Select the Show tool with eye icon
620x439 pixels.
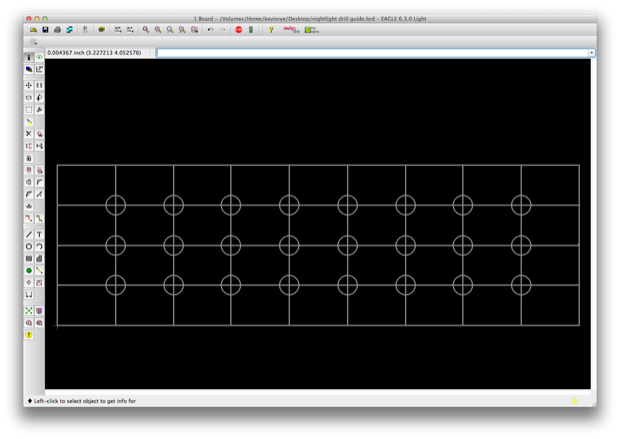click(39, 57)
